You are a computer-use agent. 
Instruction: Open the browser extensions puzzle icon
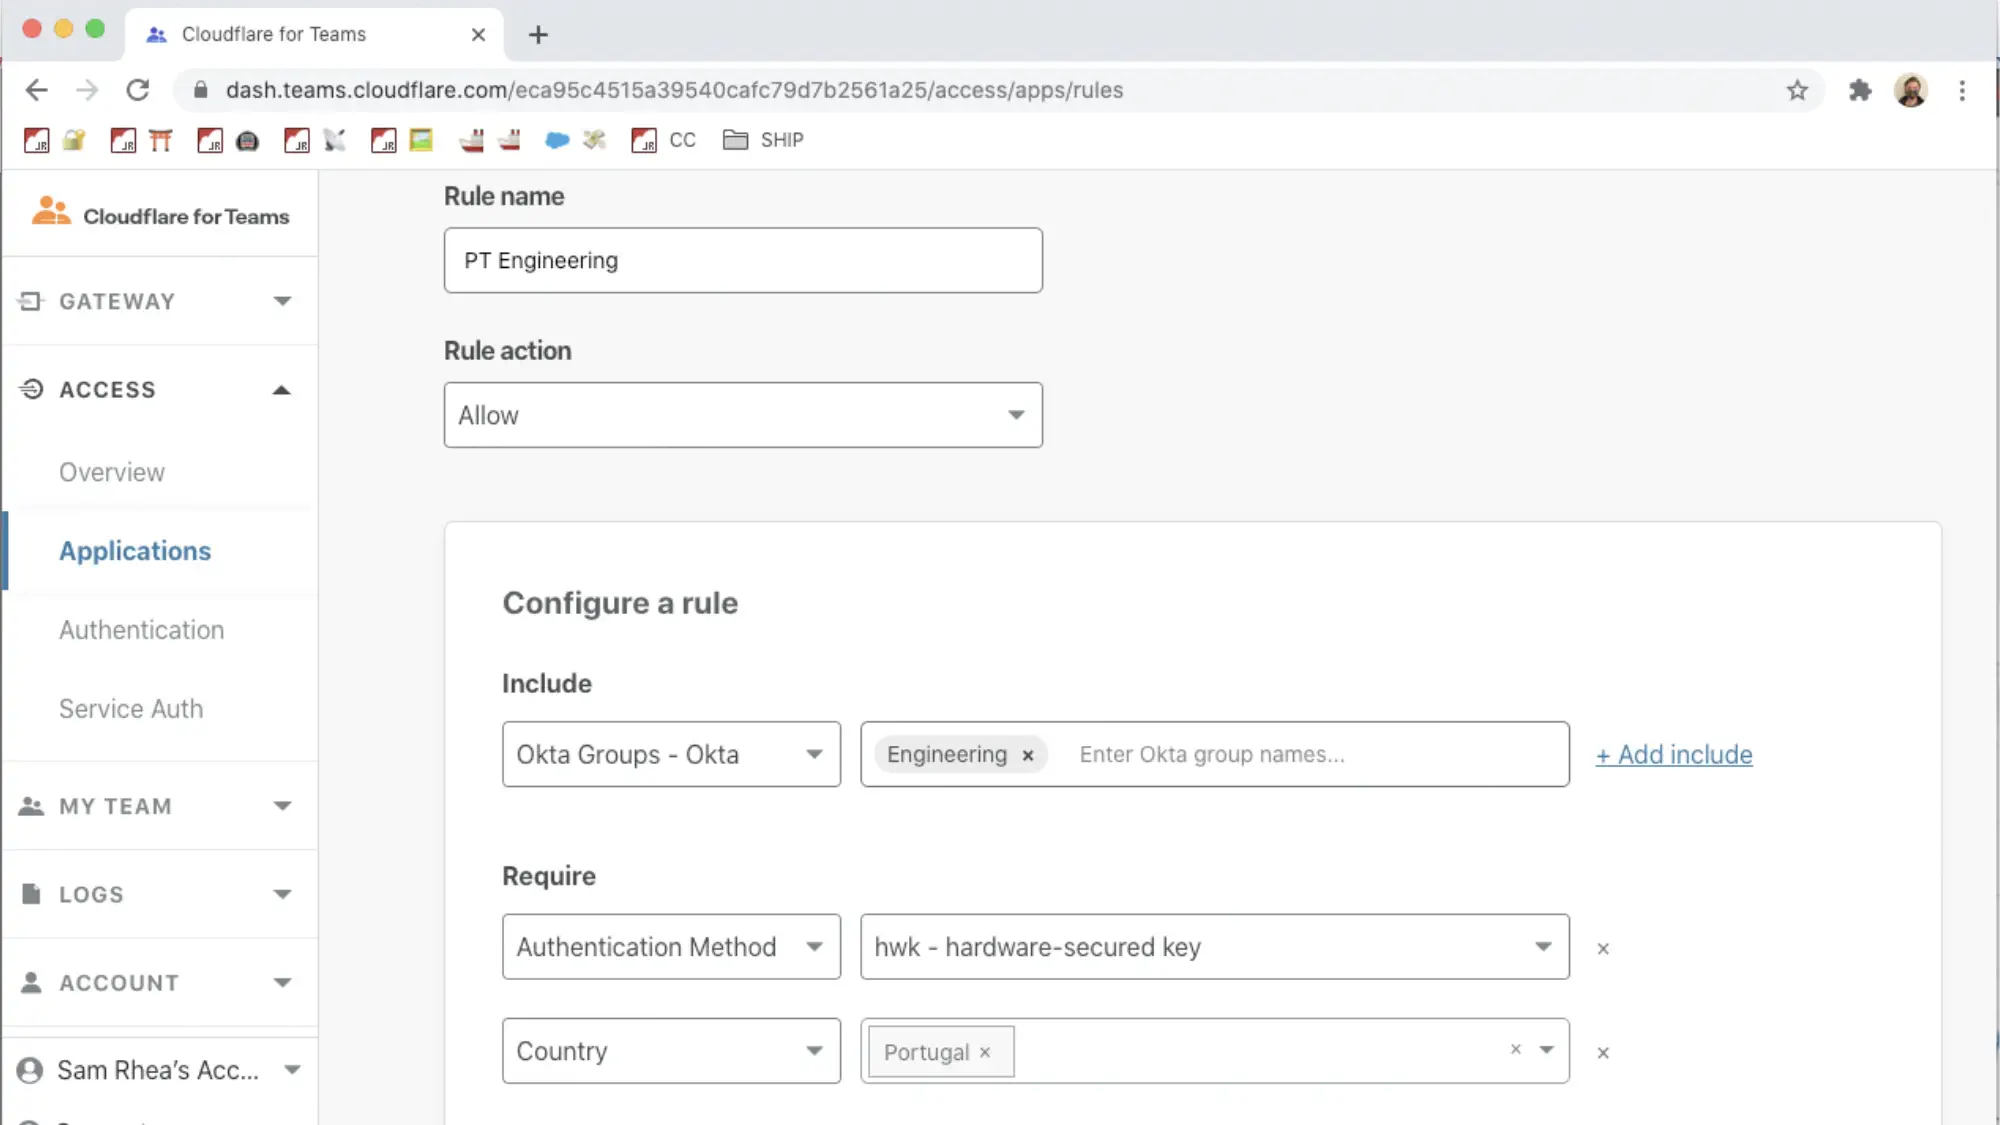pyautogui.click(x=1861, y=90)
